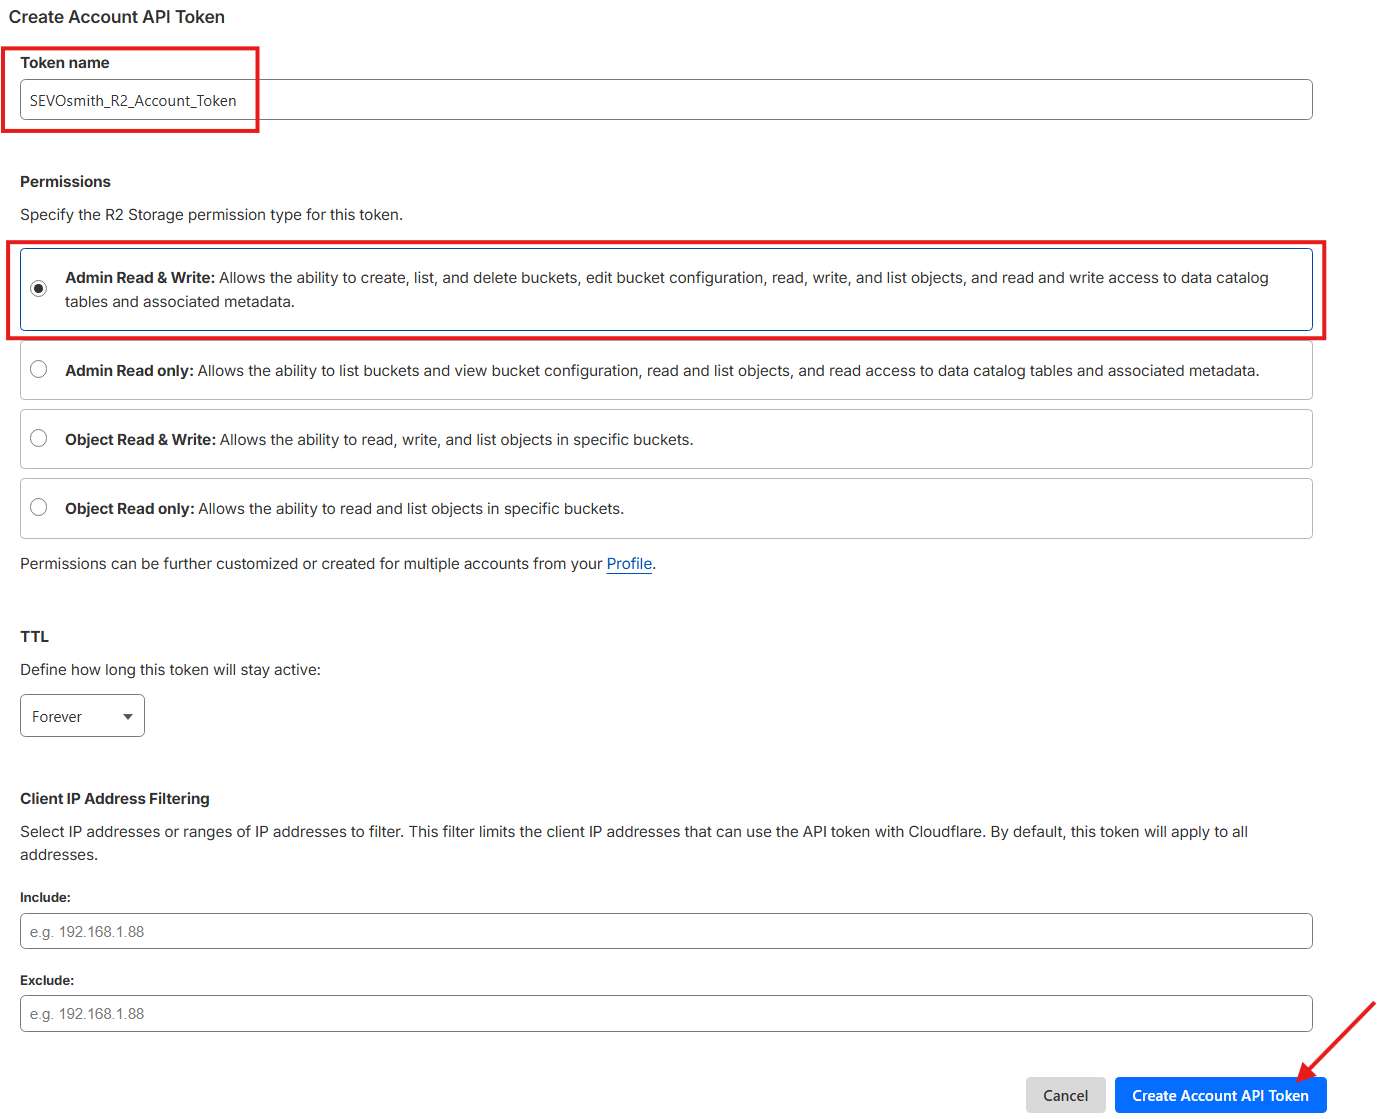Select the Object Read & Write radio button
The height and width of the screenshot is (1119, 1377).
click(x=38, y=438)
